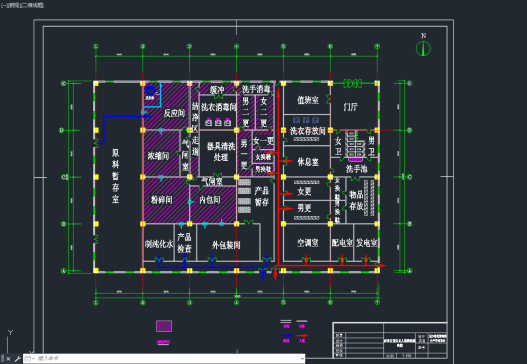527x364 pixels.
Task: Click the 内包间 room label
Action: click(x=210, y=200)
